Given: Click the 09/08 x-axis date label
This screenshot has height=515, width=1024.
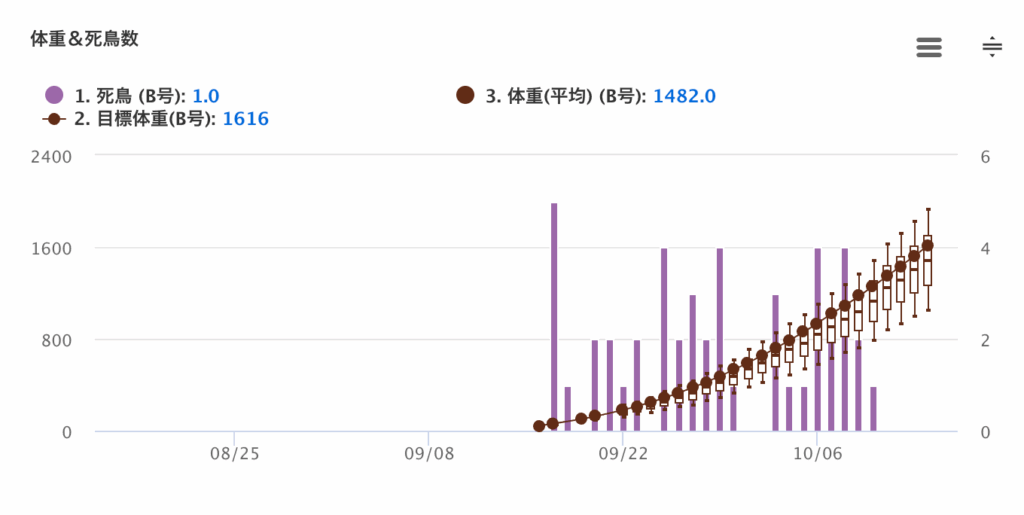Looking at the screenshot, I should coord(429,454).
